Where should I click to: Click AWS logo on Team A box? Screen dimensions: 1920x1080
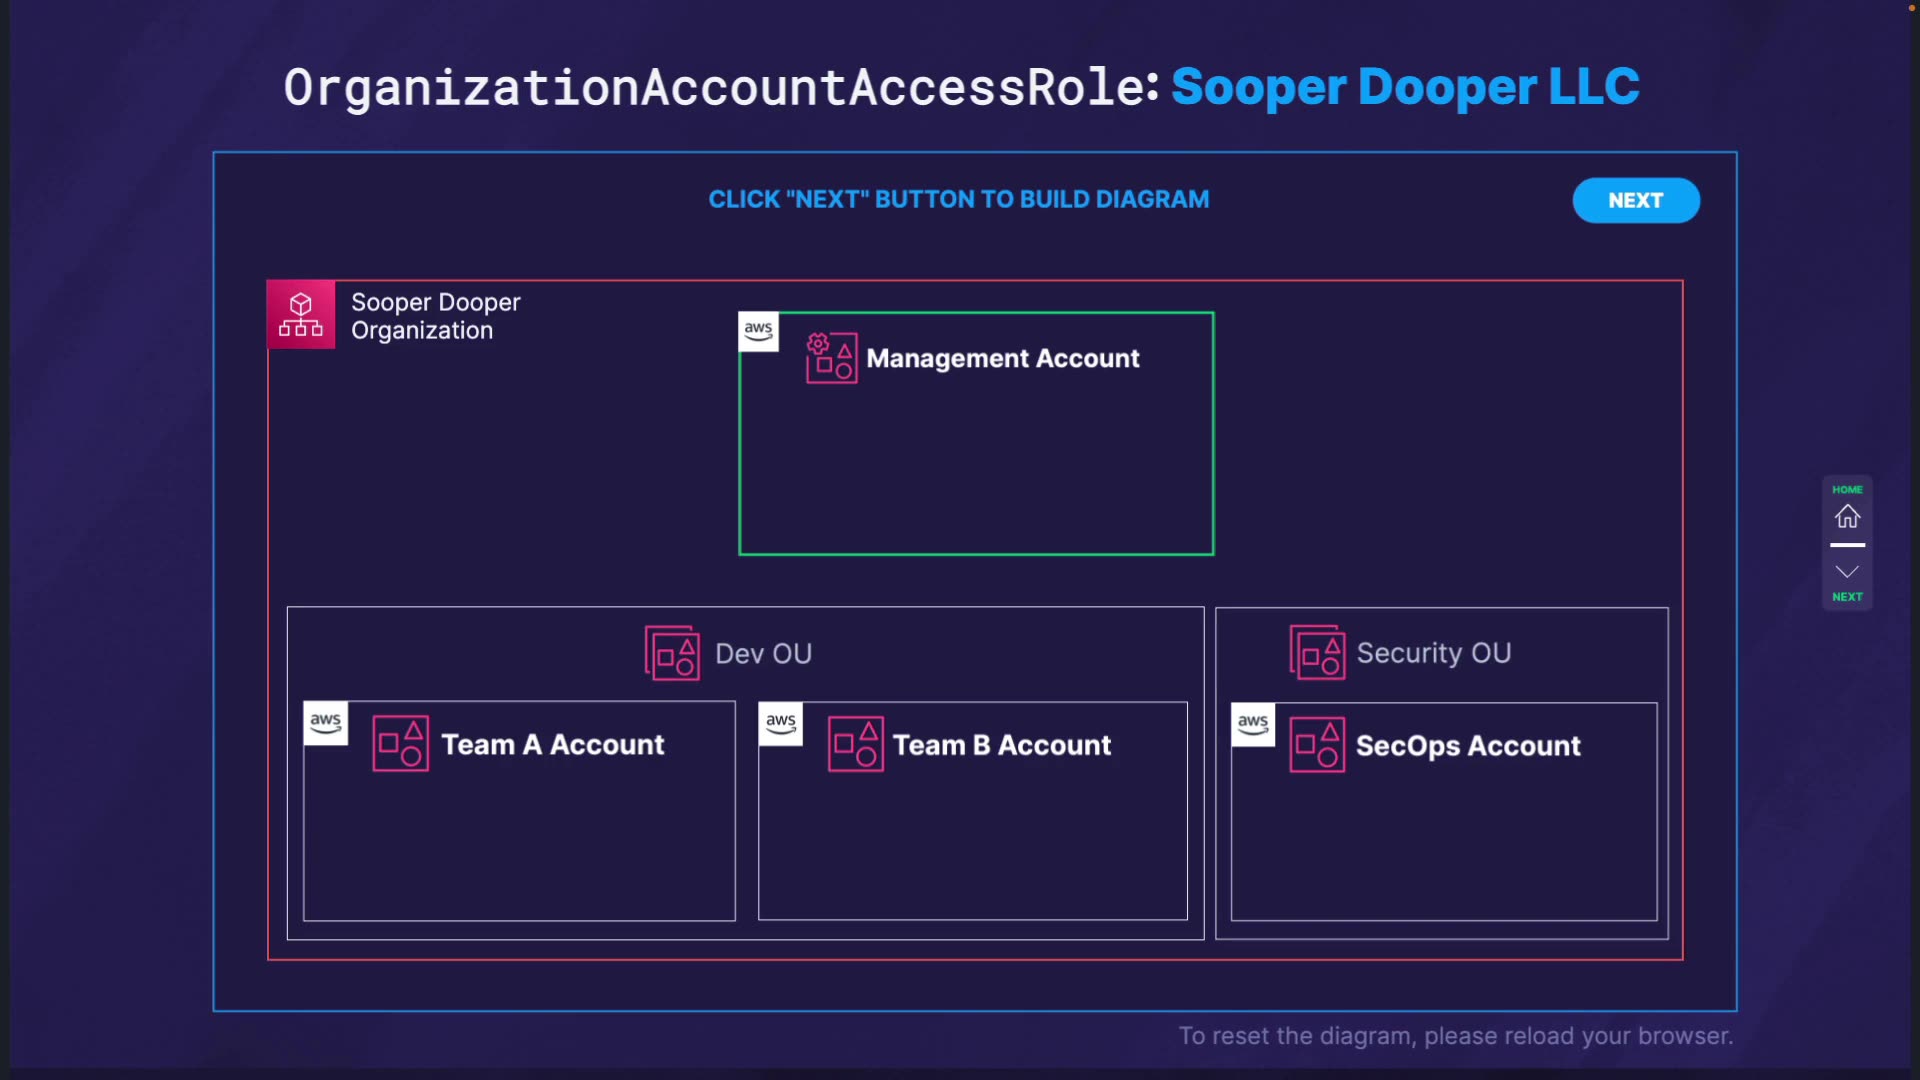click(325, 723)
